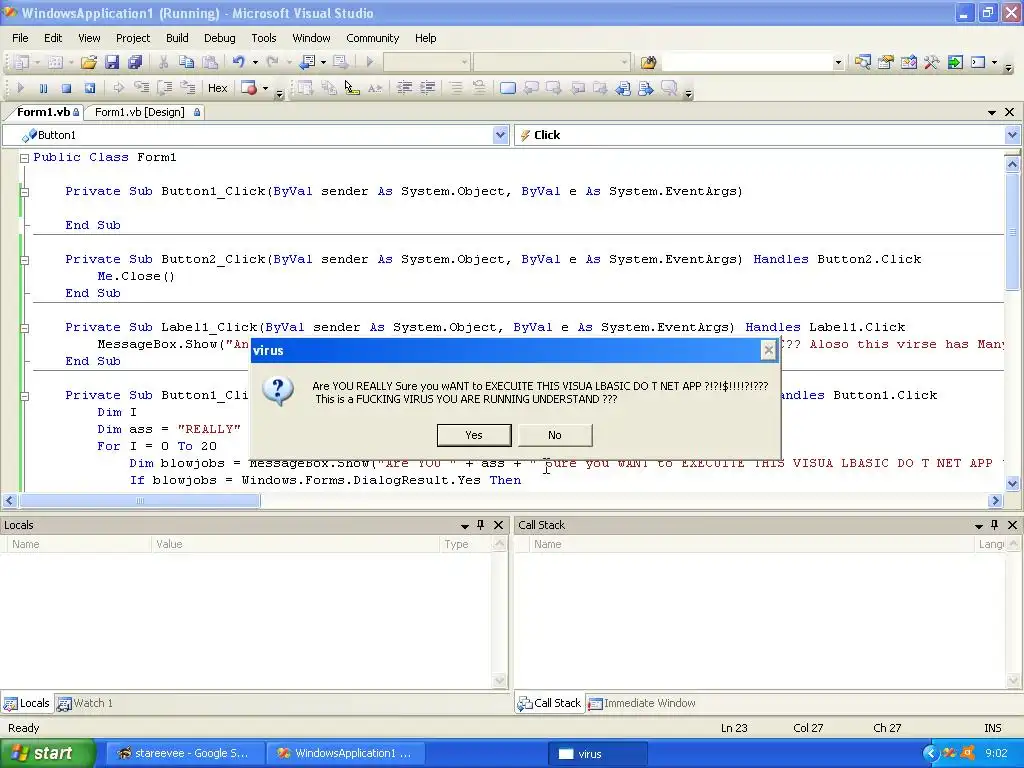Click the Find text input field

(747, 63)
